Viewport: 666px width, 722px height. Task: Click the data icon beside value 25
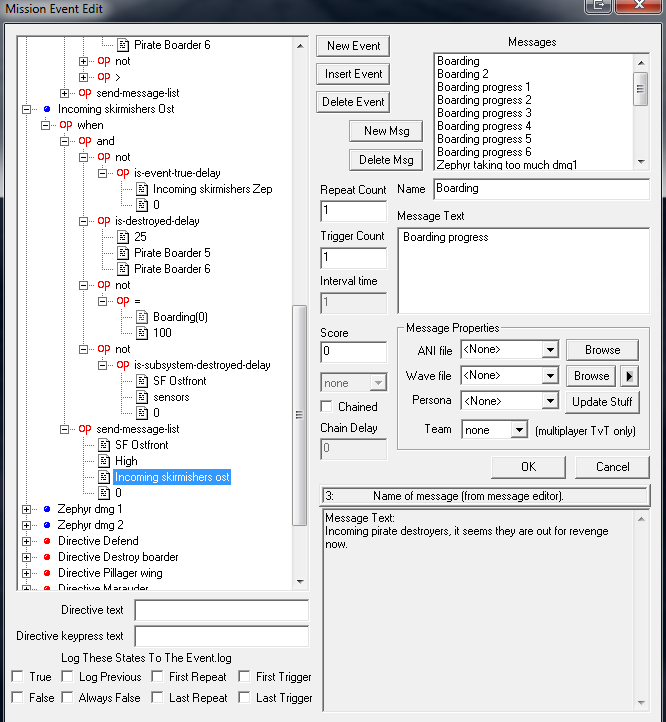point(123,237)
